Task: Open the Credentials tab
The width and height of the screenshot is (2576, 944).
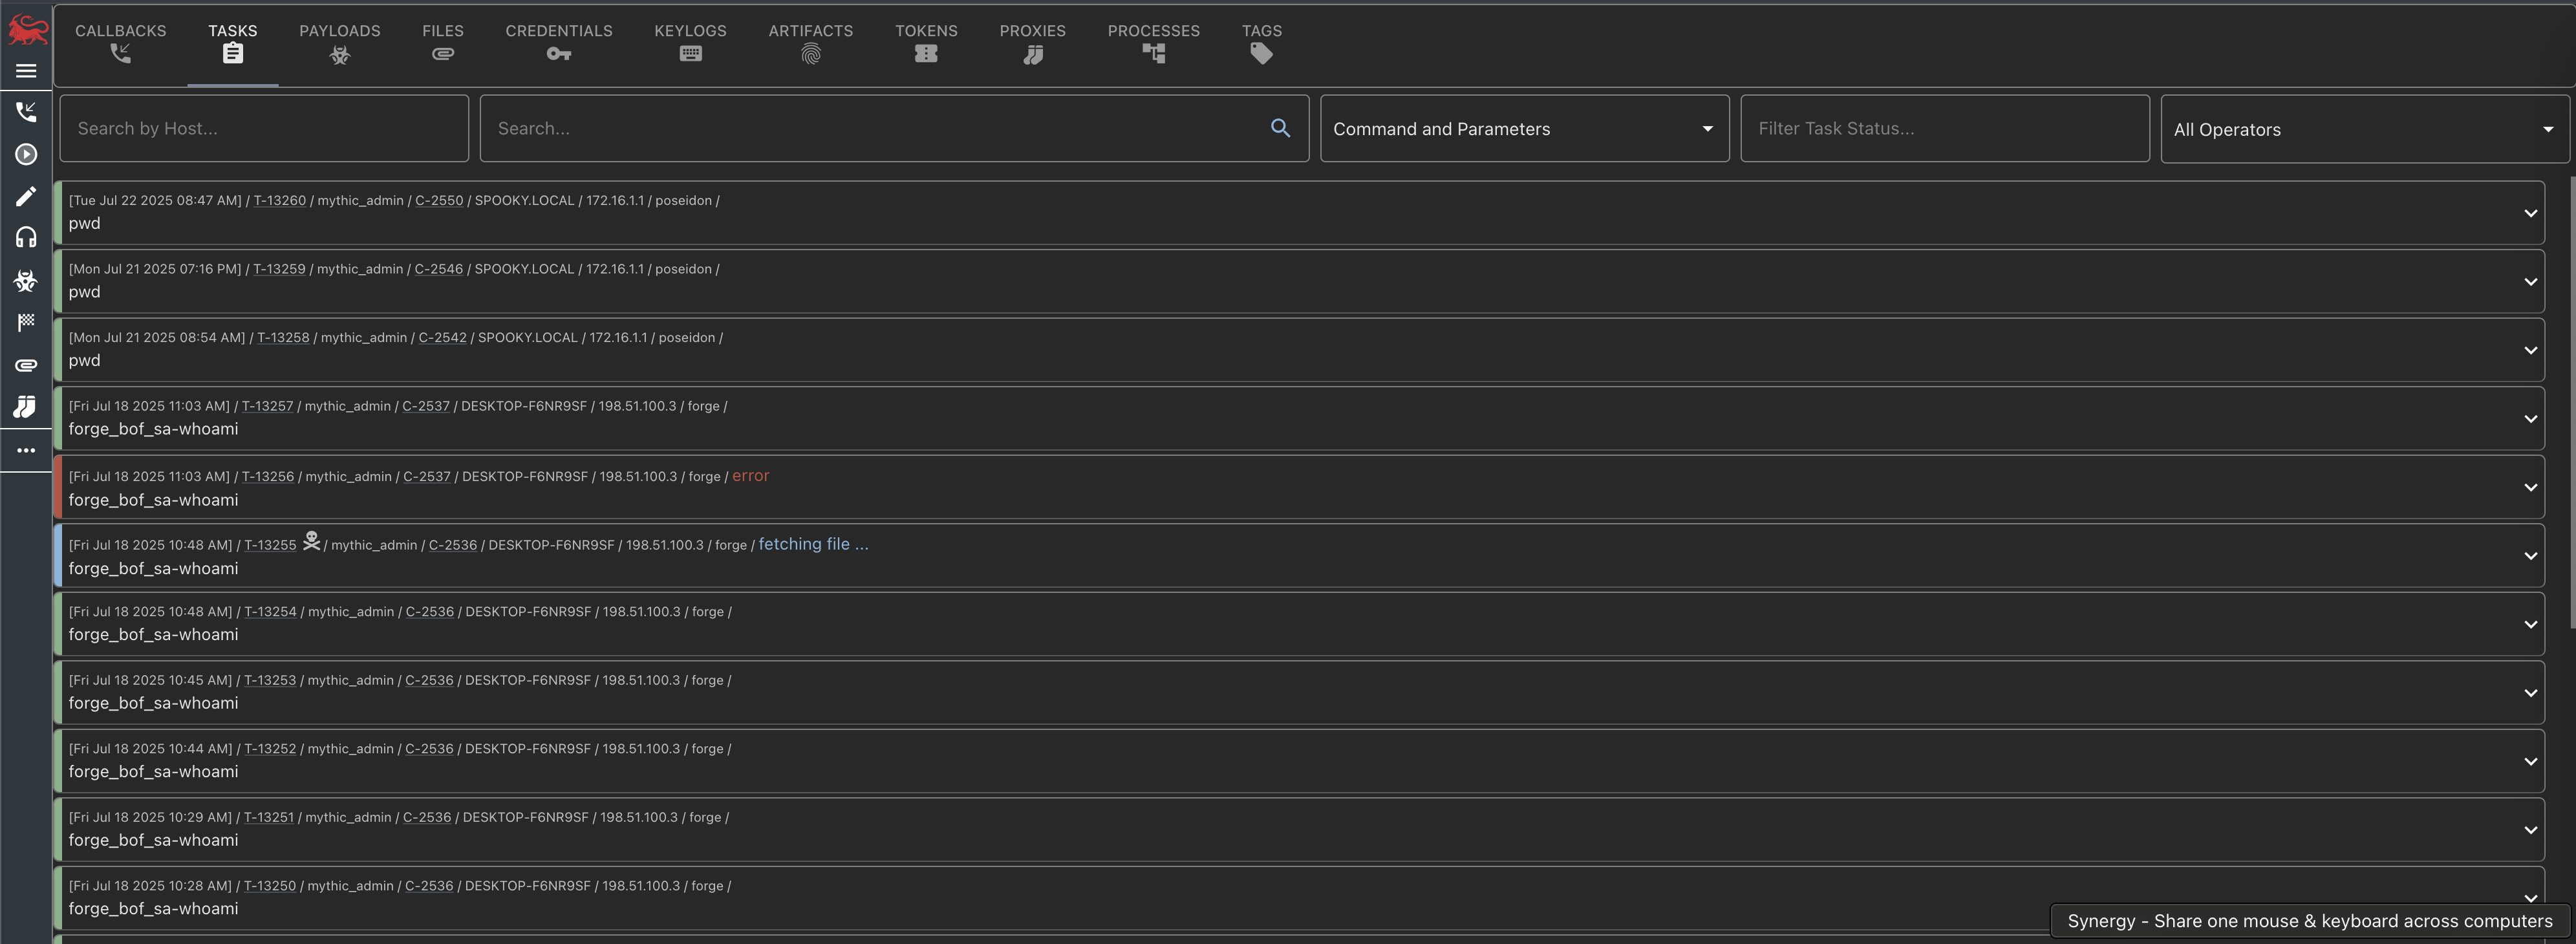Action: tap(558, 43)
